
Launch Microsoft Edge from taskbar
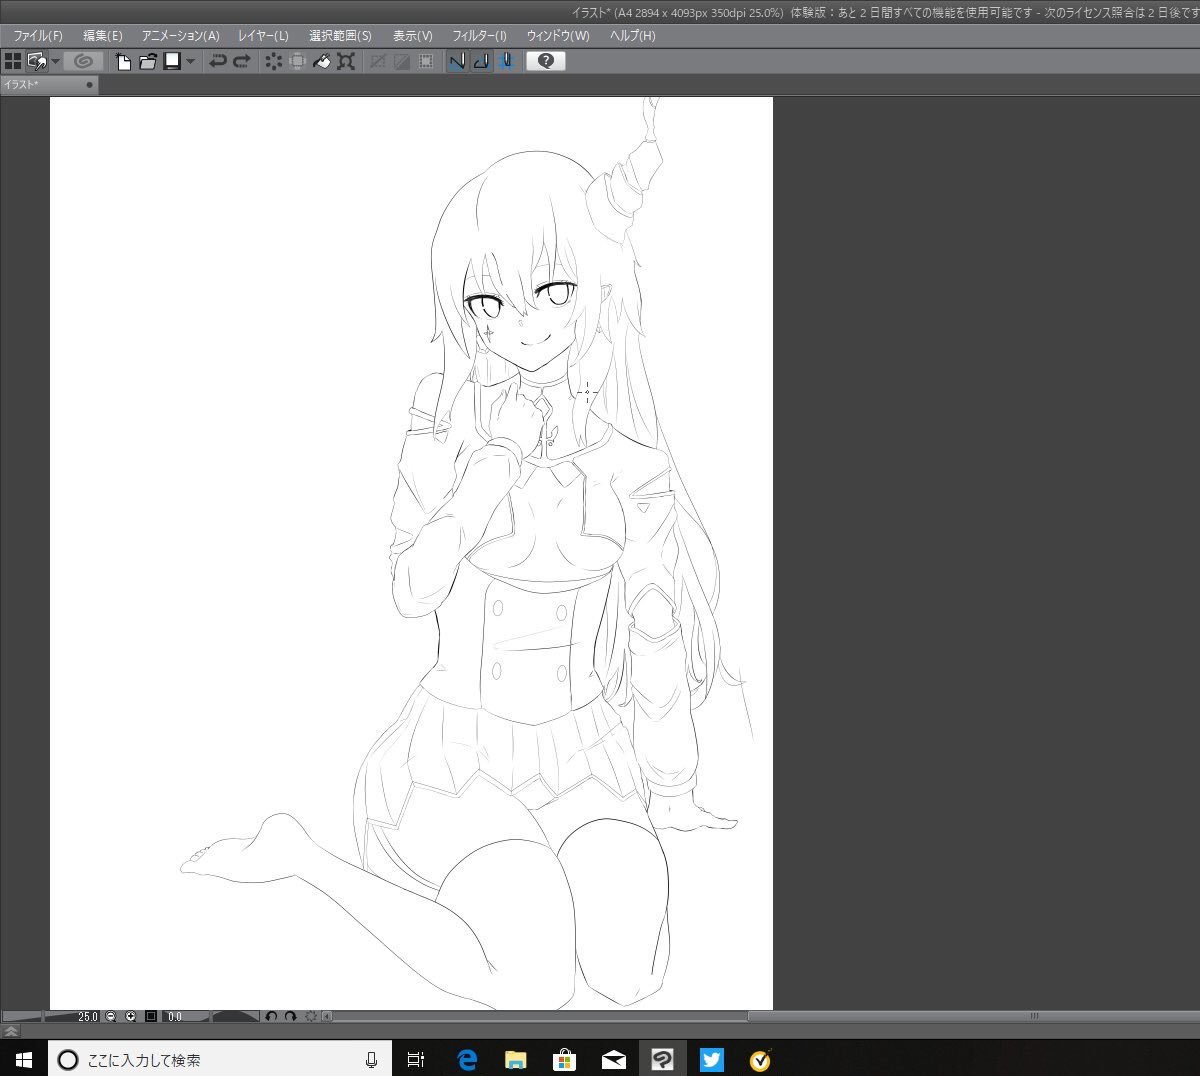pyautogui.click(x=467, y=1060)
